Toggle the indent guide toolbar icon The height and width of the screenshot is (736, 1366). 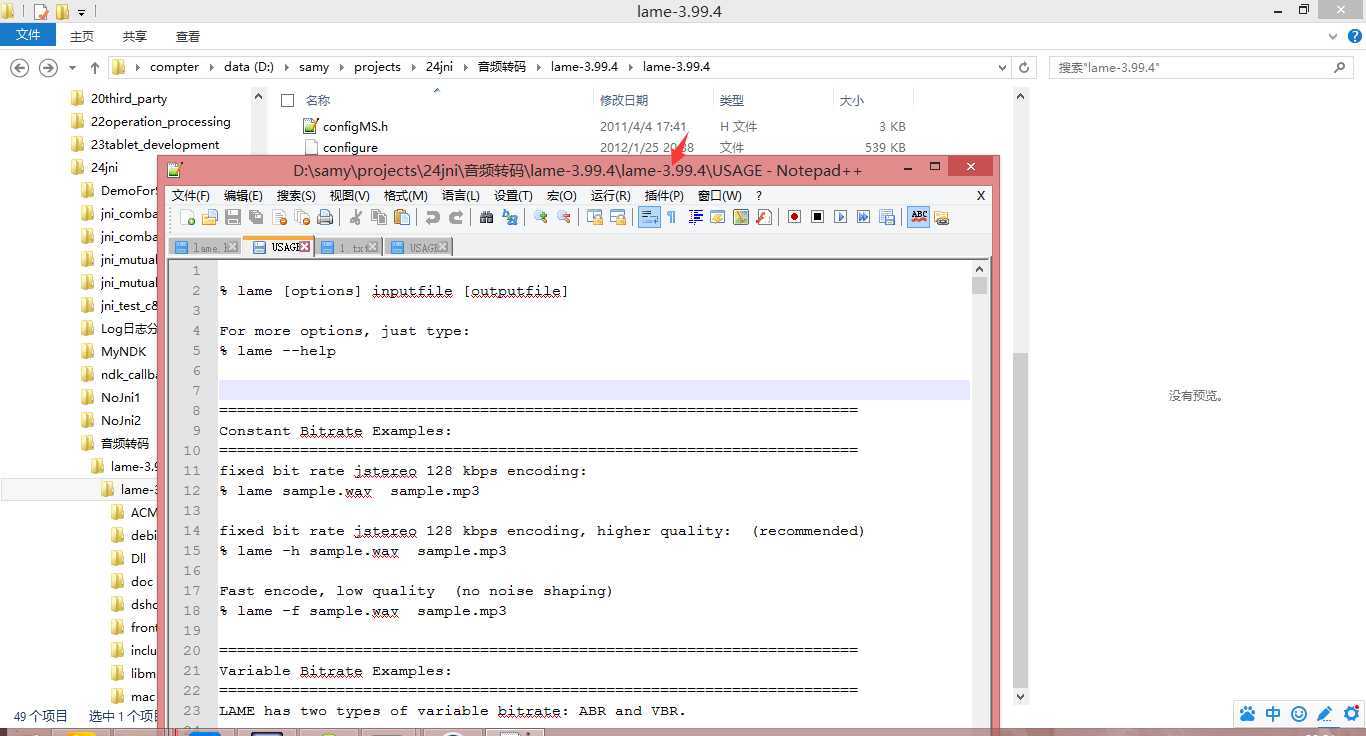point(695,217)
